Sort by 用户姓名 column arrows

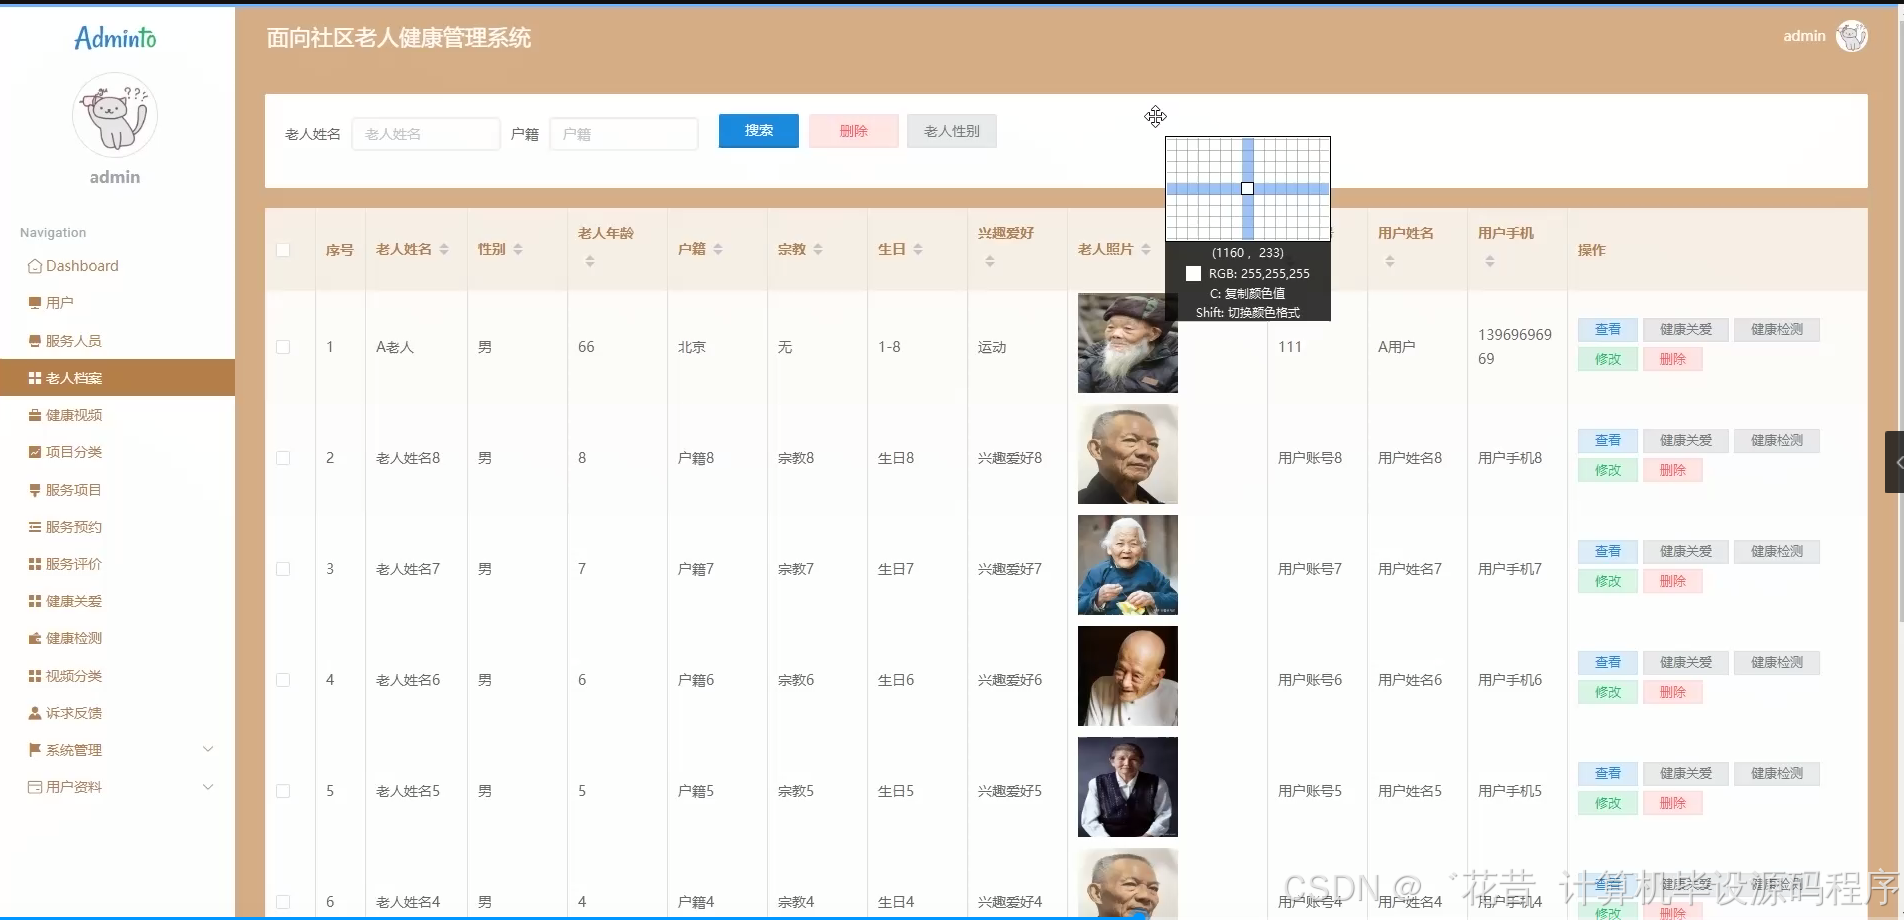tap(1390, 261)
